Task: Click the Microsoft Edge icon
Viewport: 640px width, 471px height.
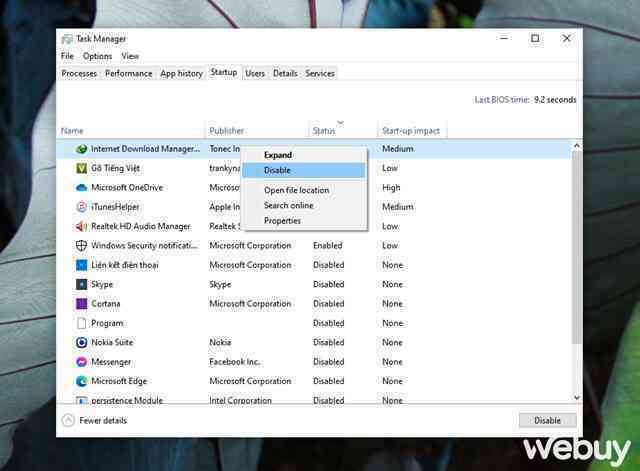Action: coord(82,381)
